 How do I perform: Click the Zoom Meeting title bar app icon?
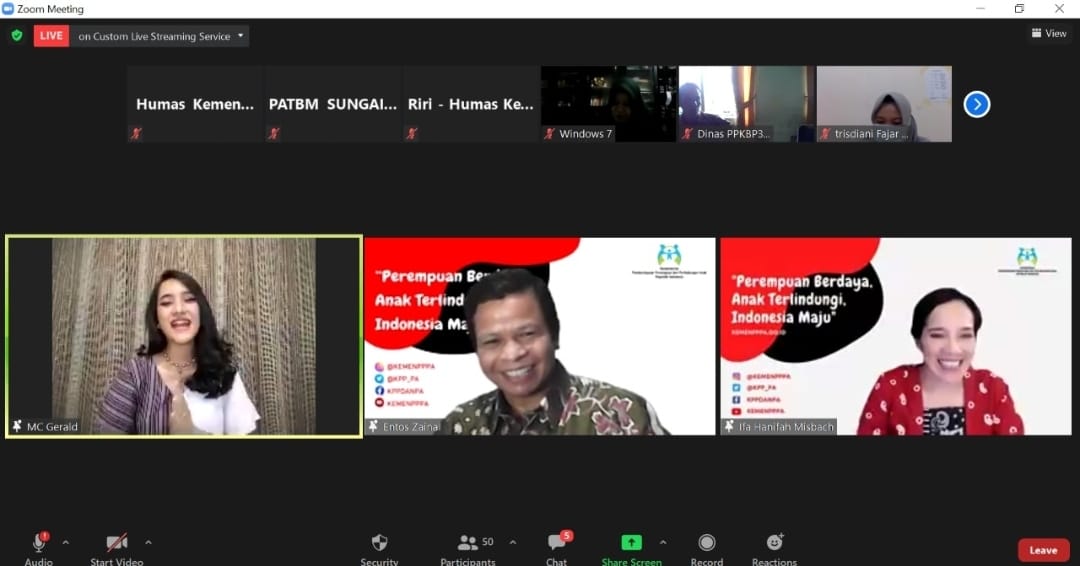click(x=8, y=8)
